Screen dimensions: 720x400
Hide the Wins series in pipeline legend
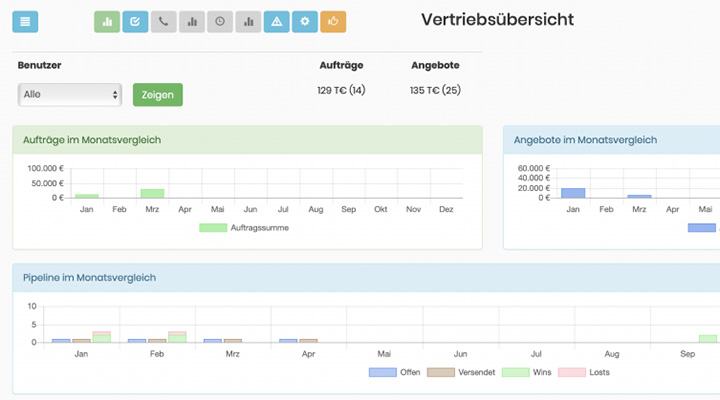pyautogui.click(x=514, y=372)
